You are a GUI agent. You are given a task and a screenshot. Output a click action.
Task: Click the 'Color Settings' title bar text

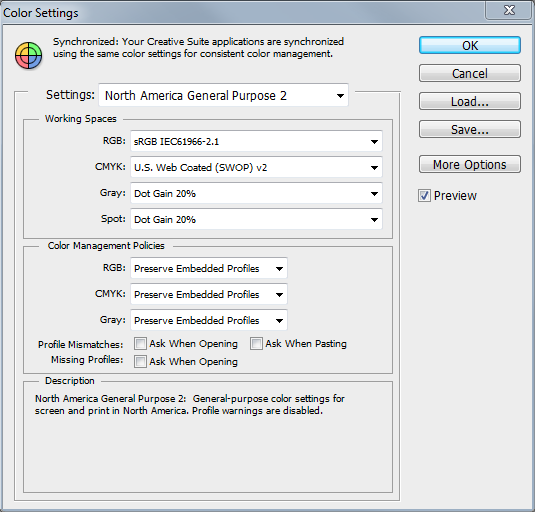pyautogui.click(x=41, y=13)
